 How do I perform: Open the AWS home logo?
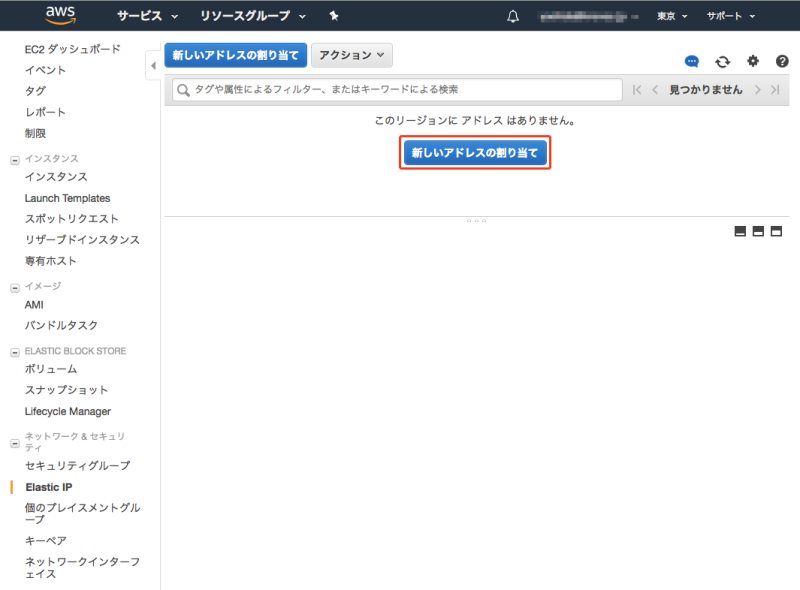coord(60,15)
